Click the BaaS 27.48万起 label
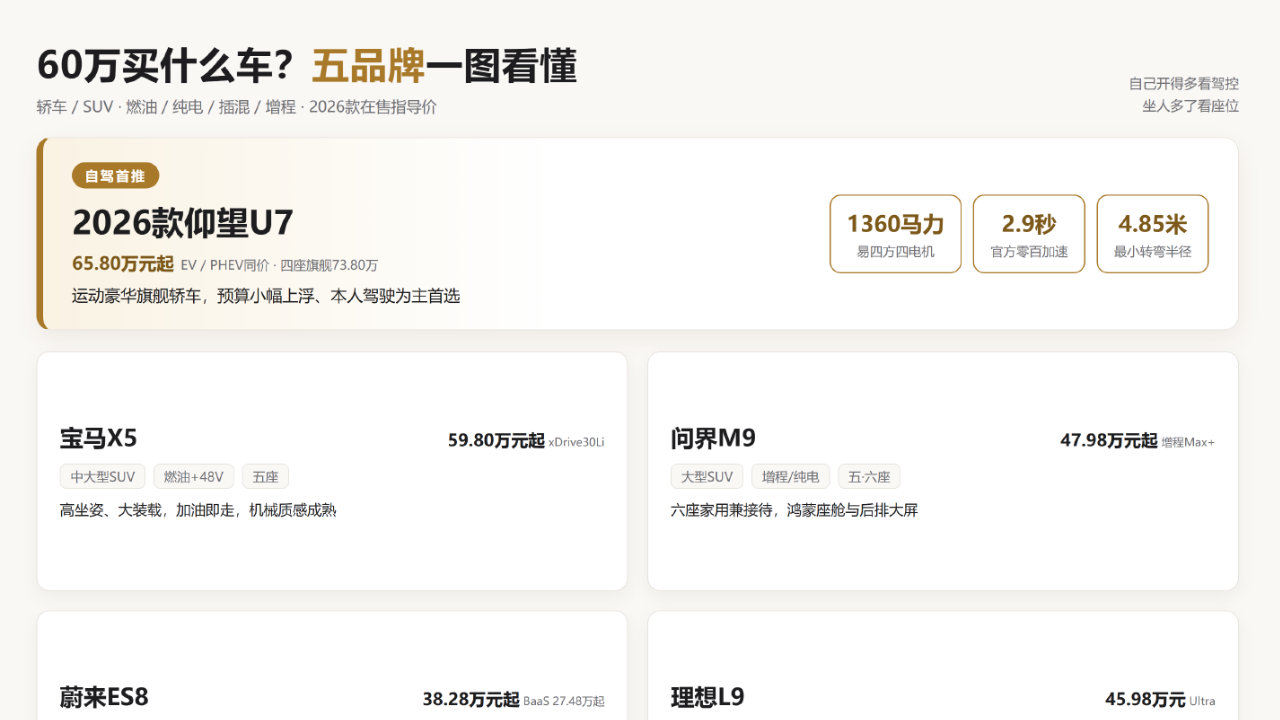 [x=564, y=701]
